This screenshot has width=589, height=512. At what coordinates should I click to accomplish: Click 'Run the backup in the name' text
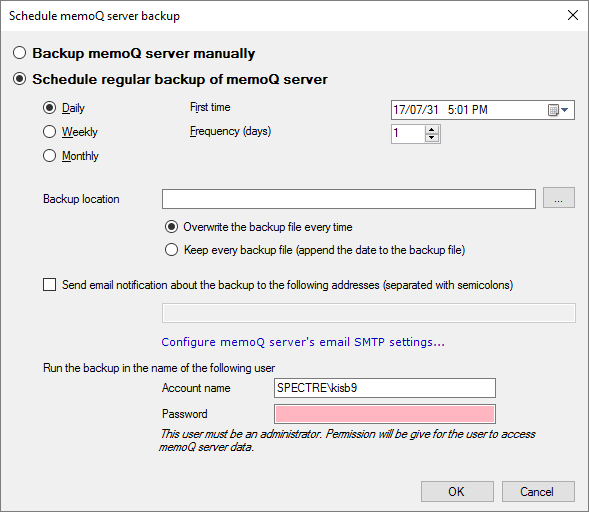click(x=159, y=368)
